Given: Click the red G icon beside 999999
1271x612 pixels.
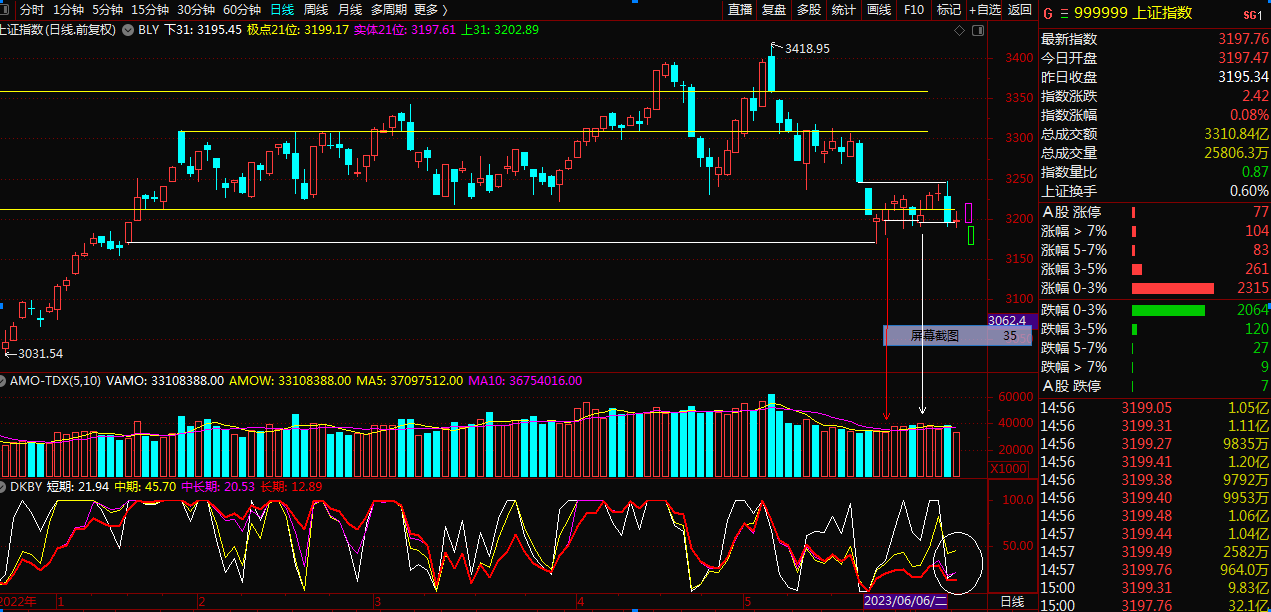Looking at the screenshot, I should click(x=1048, y=13).
